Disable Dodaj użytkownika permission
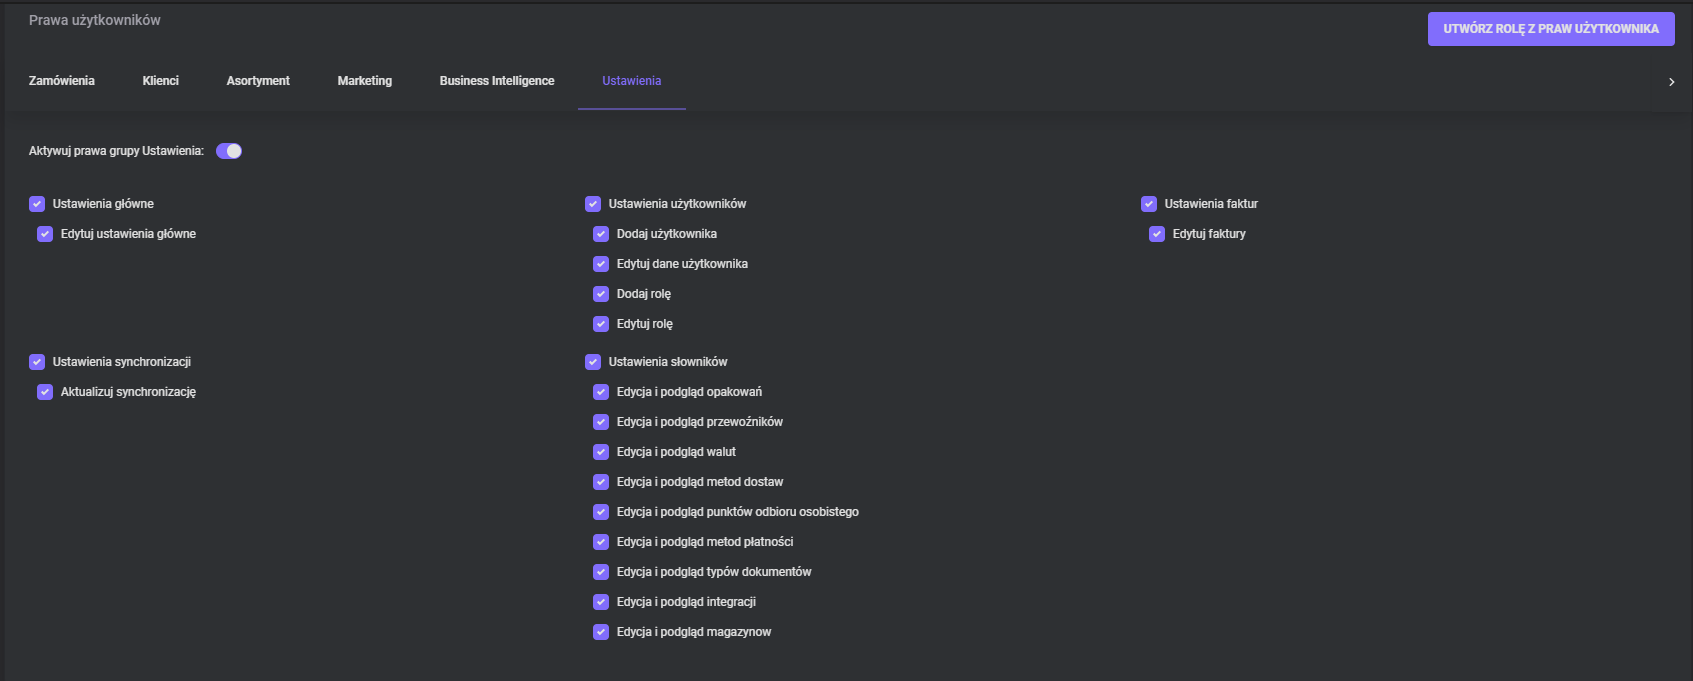 coord(601,234)
